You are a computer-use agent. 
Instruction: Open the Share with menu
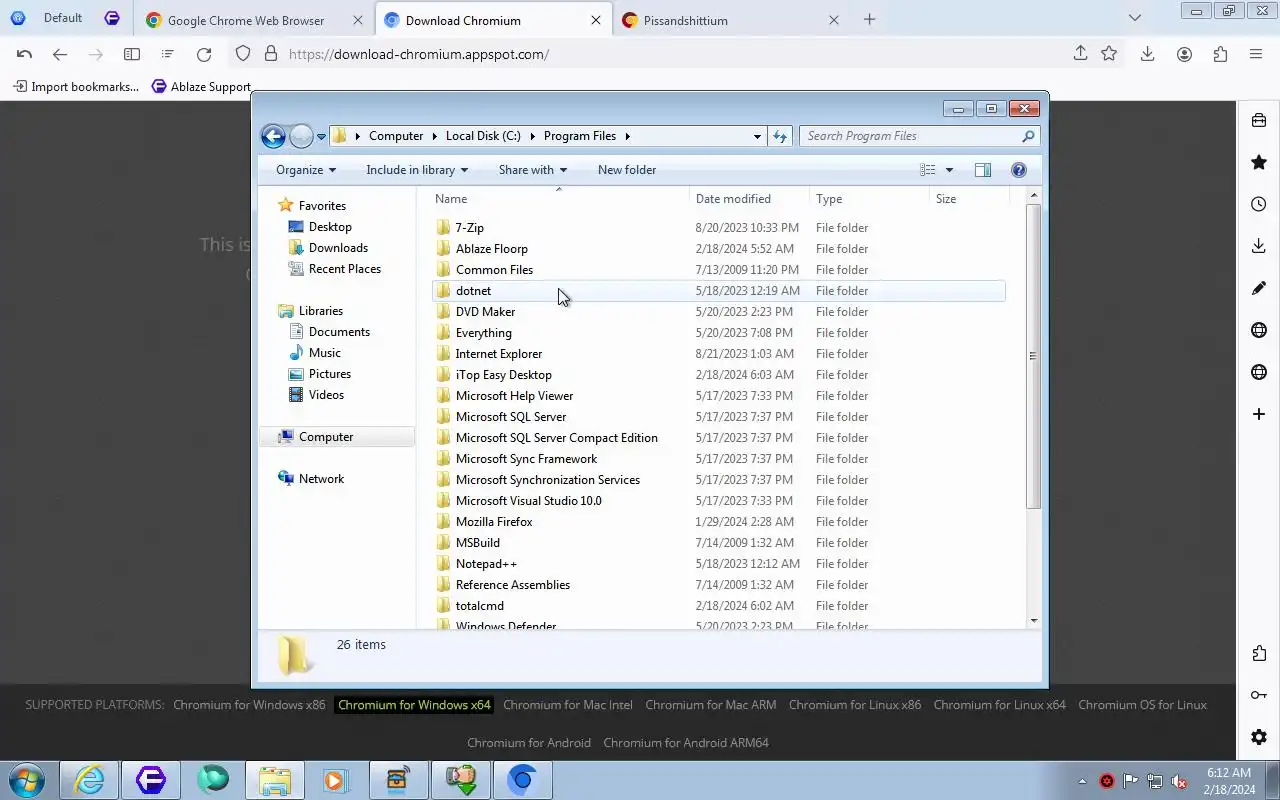(533, 170)
